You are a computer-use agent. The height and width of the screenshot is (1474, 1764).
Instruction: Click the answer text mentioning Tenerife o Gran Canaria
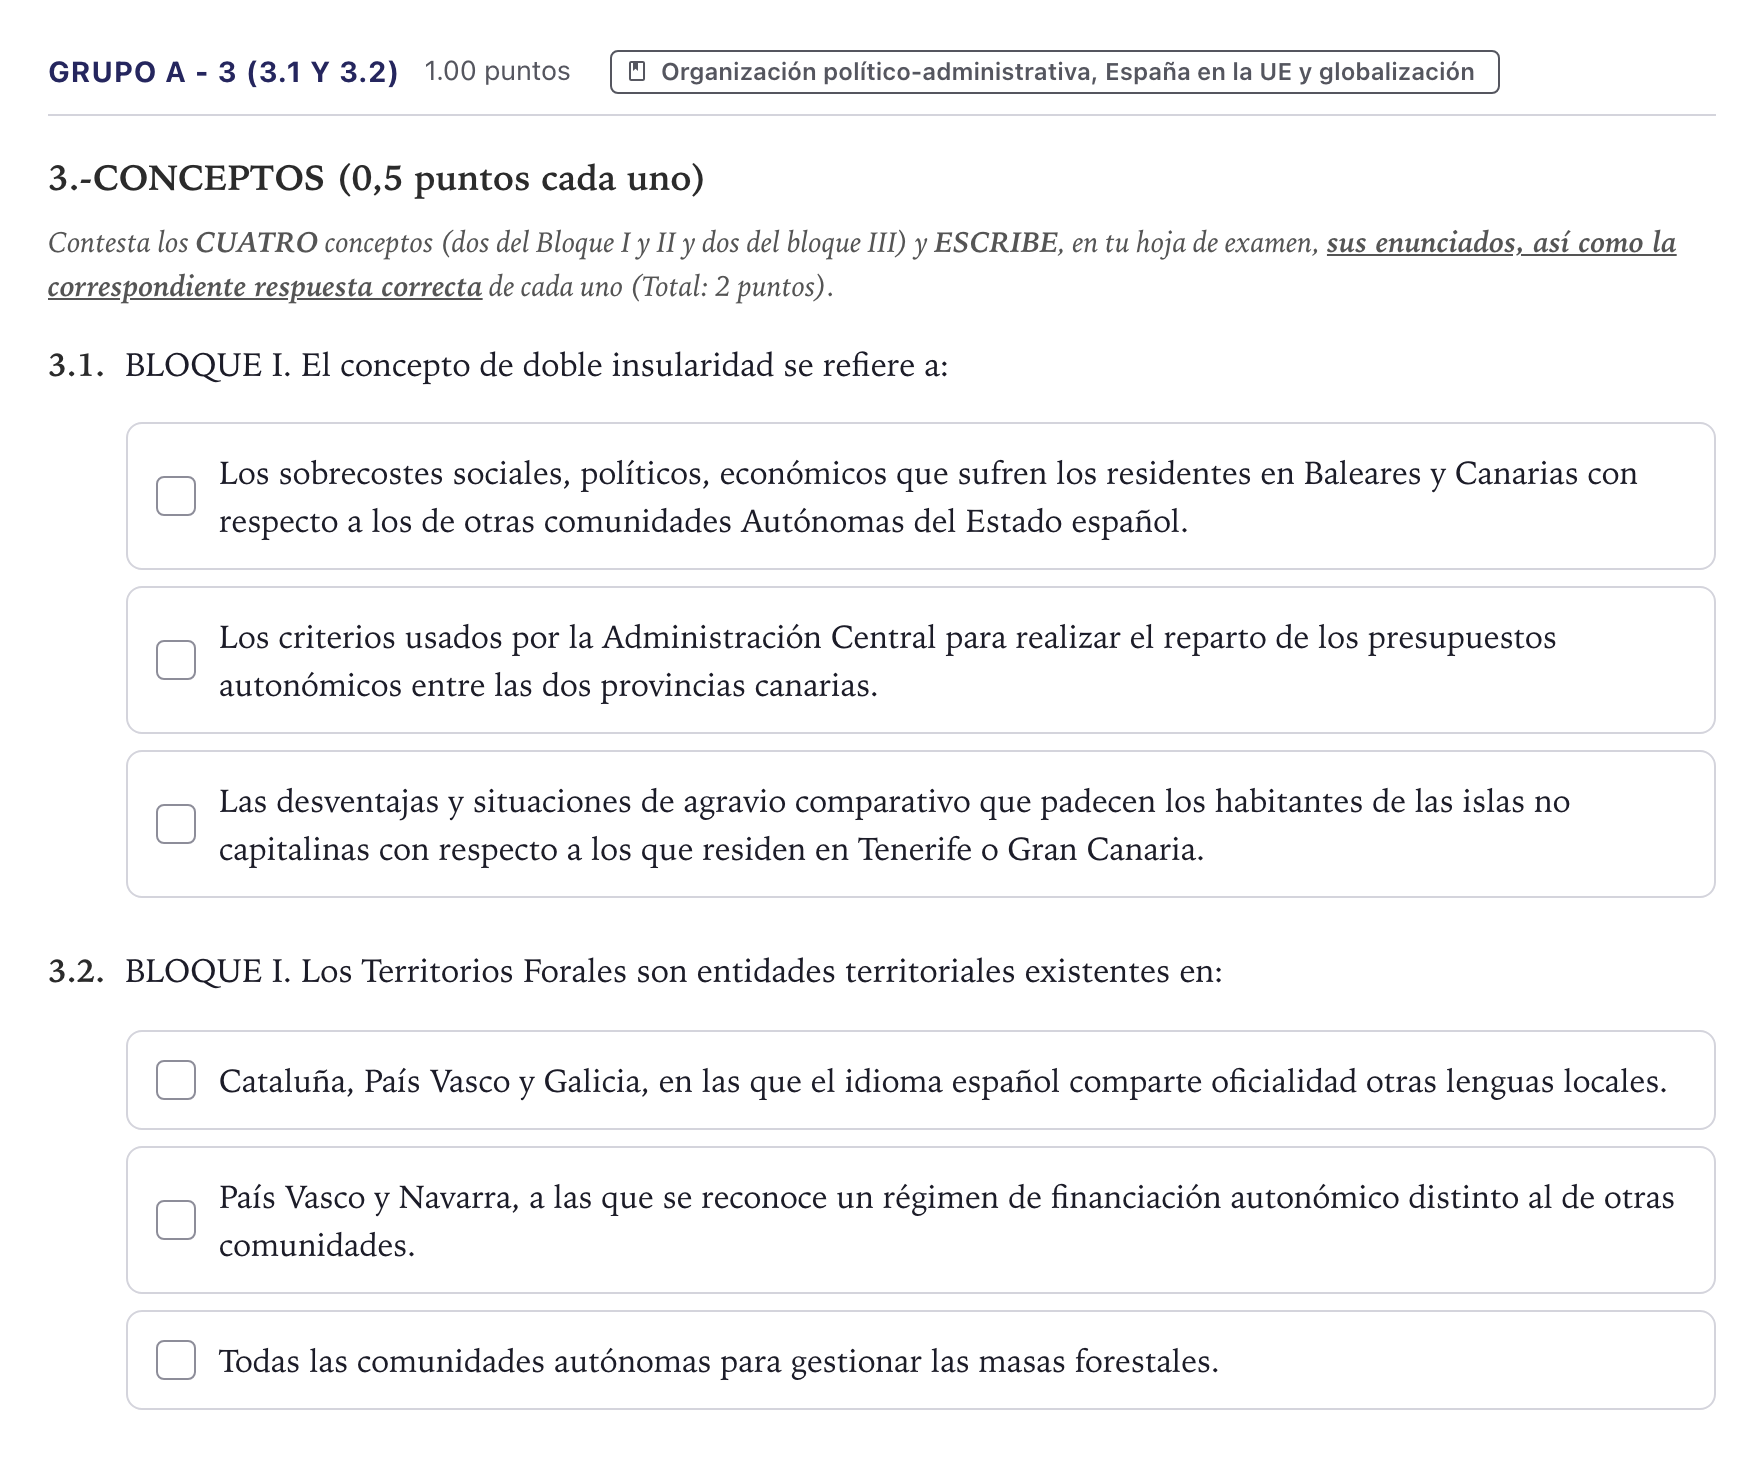click(x=711, y=850)
